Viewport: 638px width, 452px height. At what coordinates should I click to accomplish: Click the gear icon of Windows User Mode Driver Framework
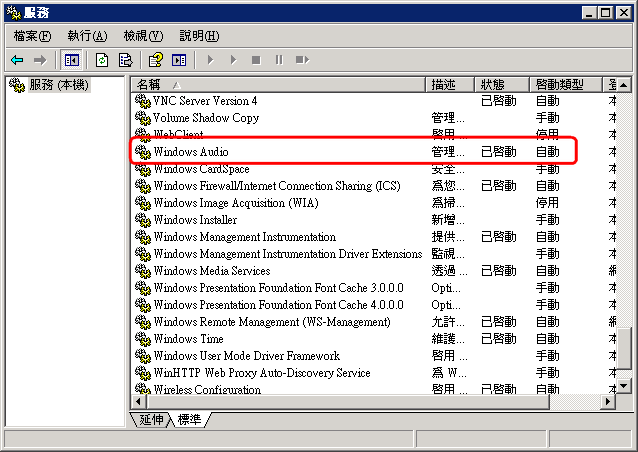coord(143,356)
